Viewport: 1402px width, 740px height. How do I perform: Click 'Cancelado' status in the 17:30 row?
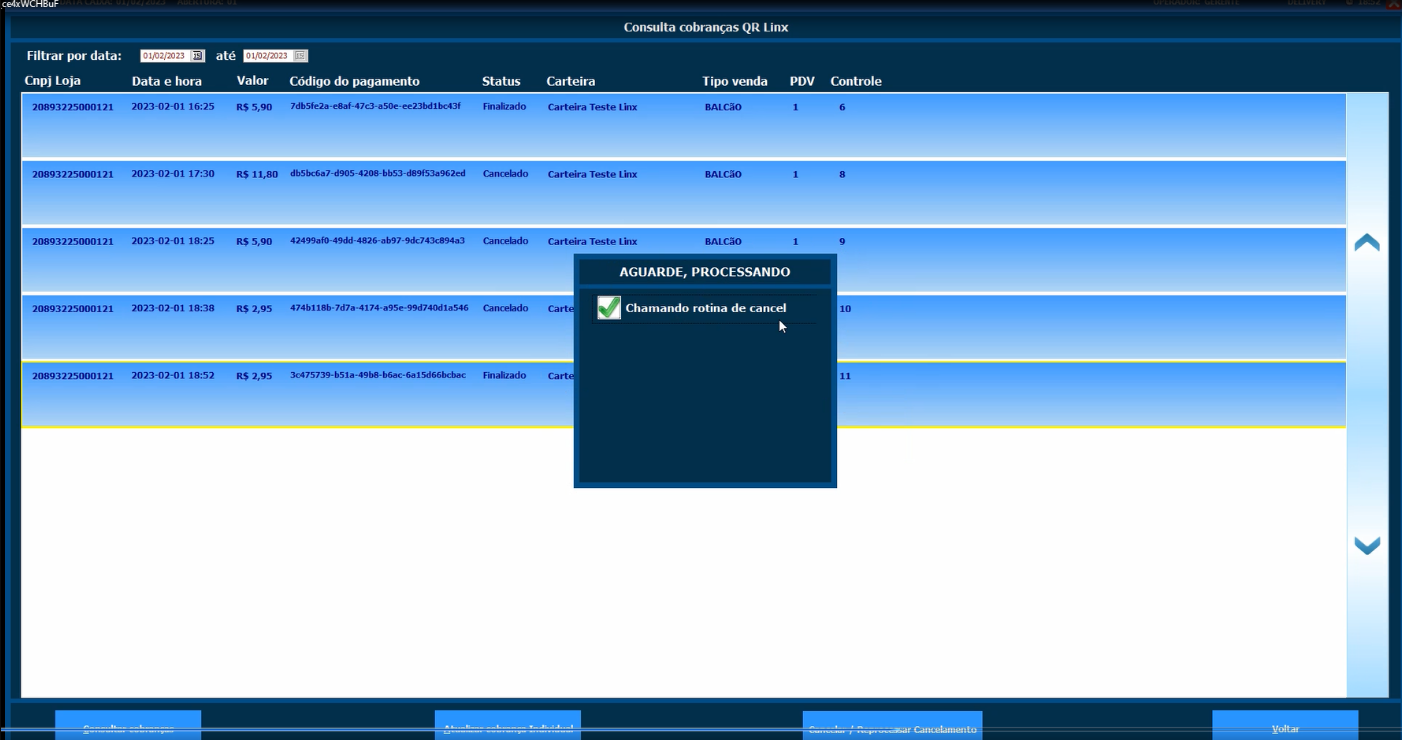click(505, 173)
